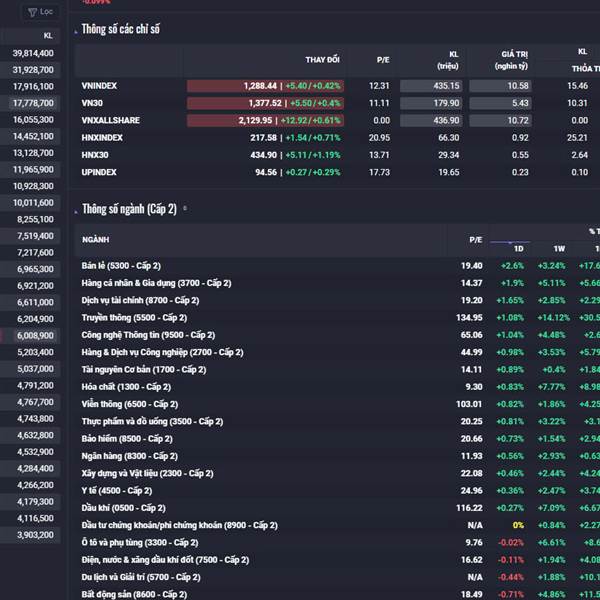
Task: Collapse the Thông số các chỉ số section
Action: 76,31
